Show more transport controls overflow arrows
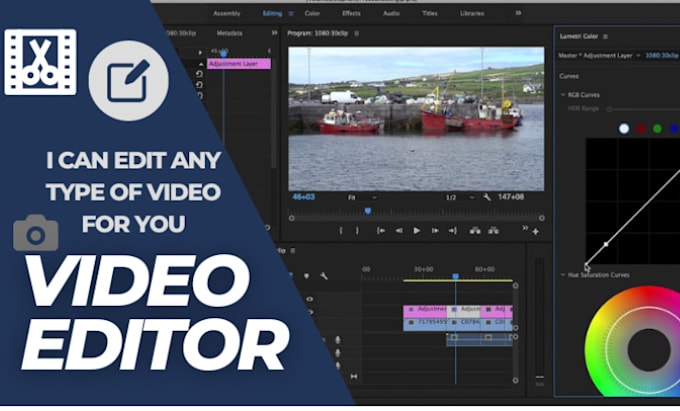 [x=525, y=228]
